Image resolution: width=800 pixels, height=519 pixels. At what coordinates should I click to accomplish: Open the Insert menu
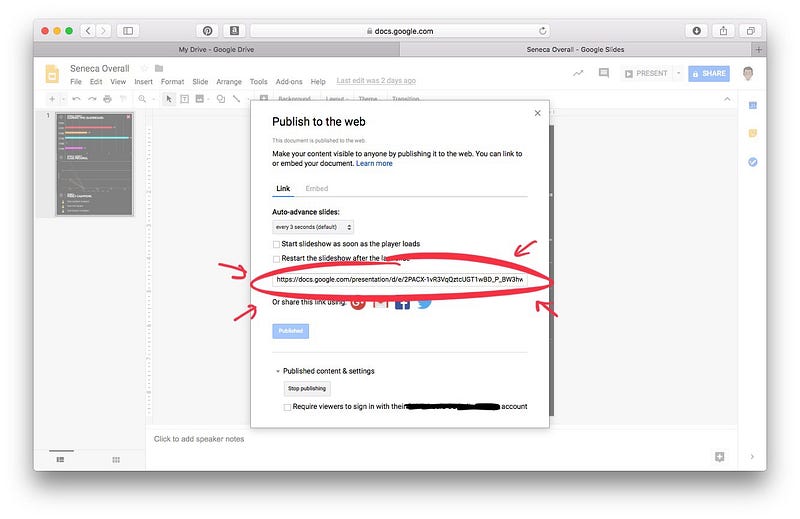[143, 82]
